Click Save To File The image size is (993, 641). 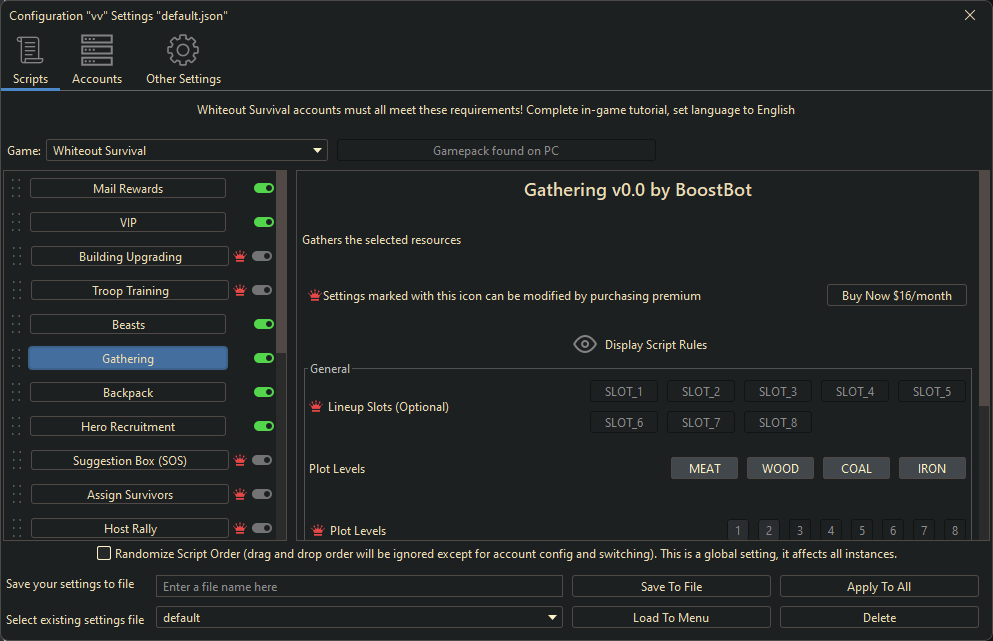(671, 587)
